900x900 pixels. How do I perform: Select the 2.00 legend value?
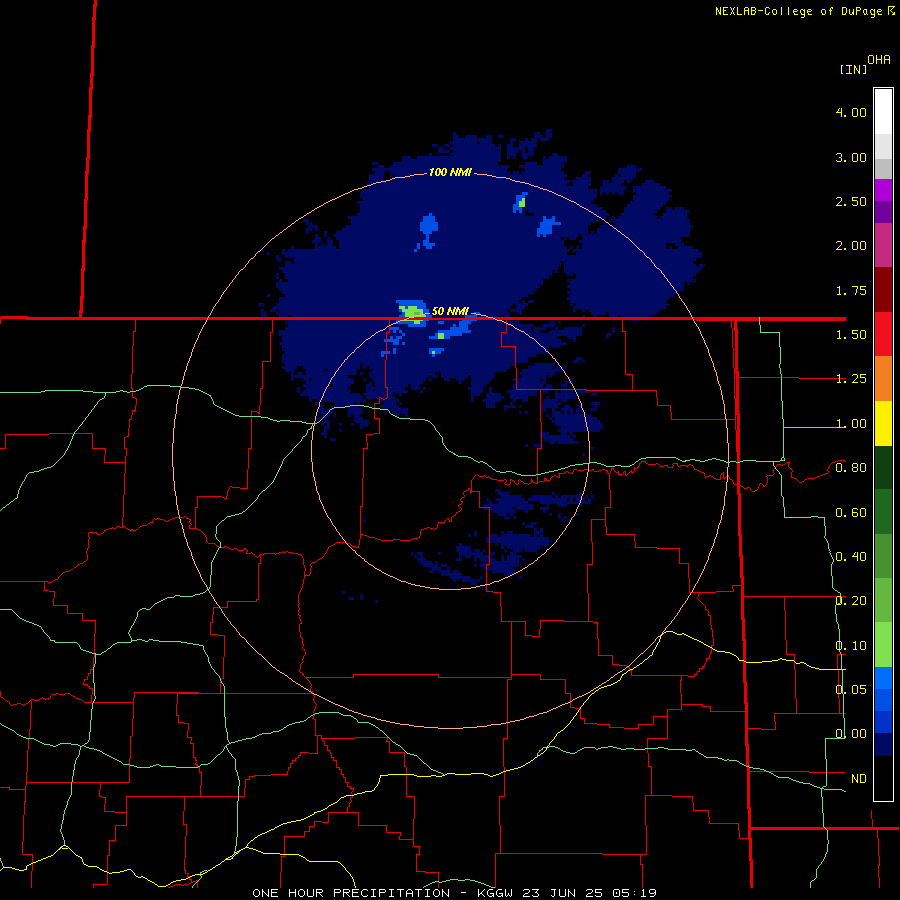851,246
